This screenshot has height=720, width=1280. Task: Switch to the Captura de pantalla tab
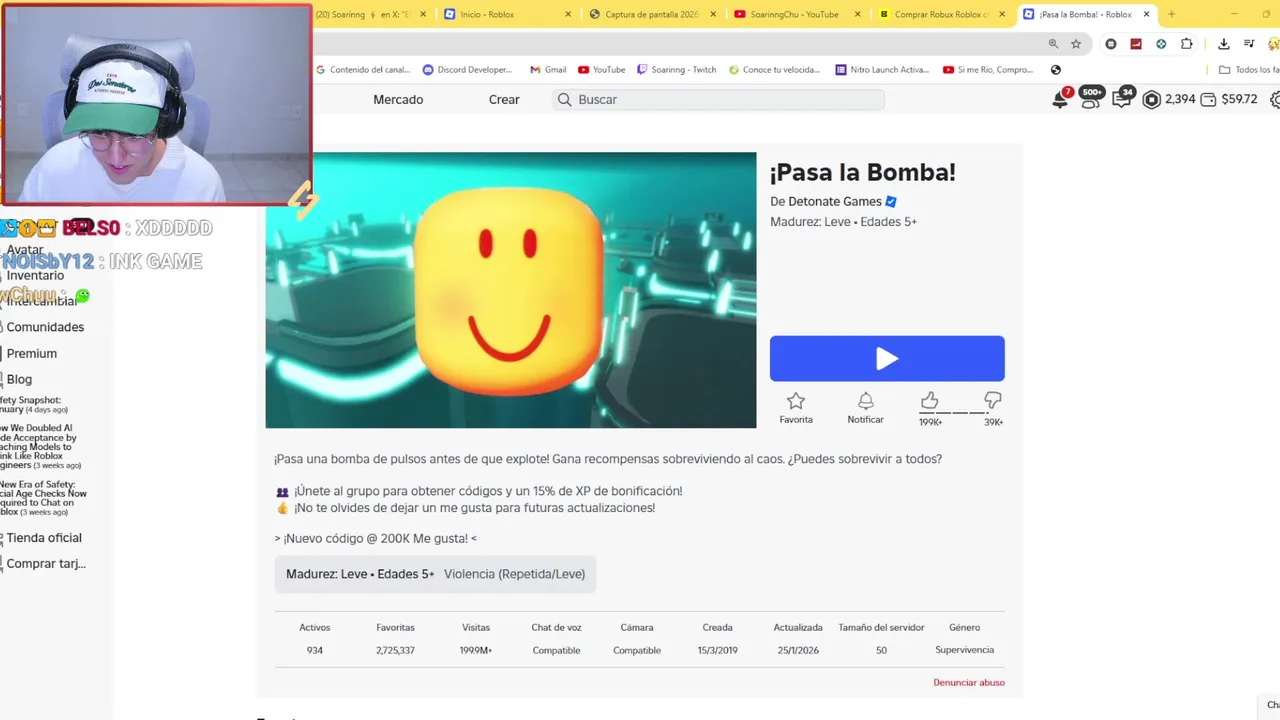[x=652, y=14]
